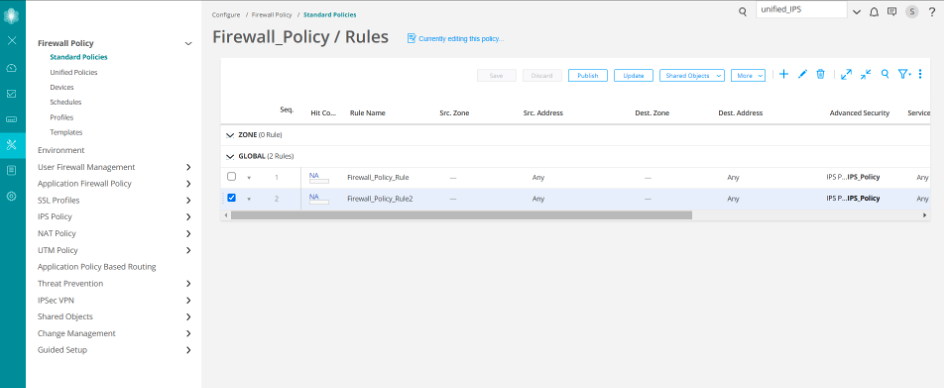Open Schedules under Firewall Policy
The image size is (944, 388).
(65, 102)
